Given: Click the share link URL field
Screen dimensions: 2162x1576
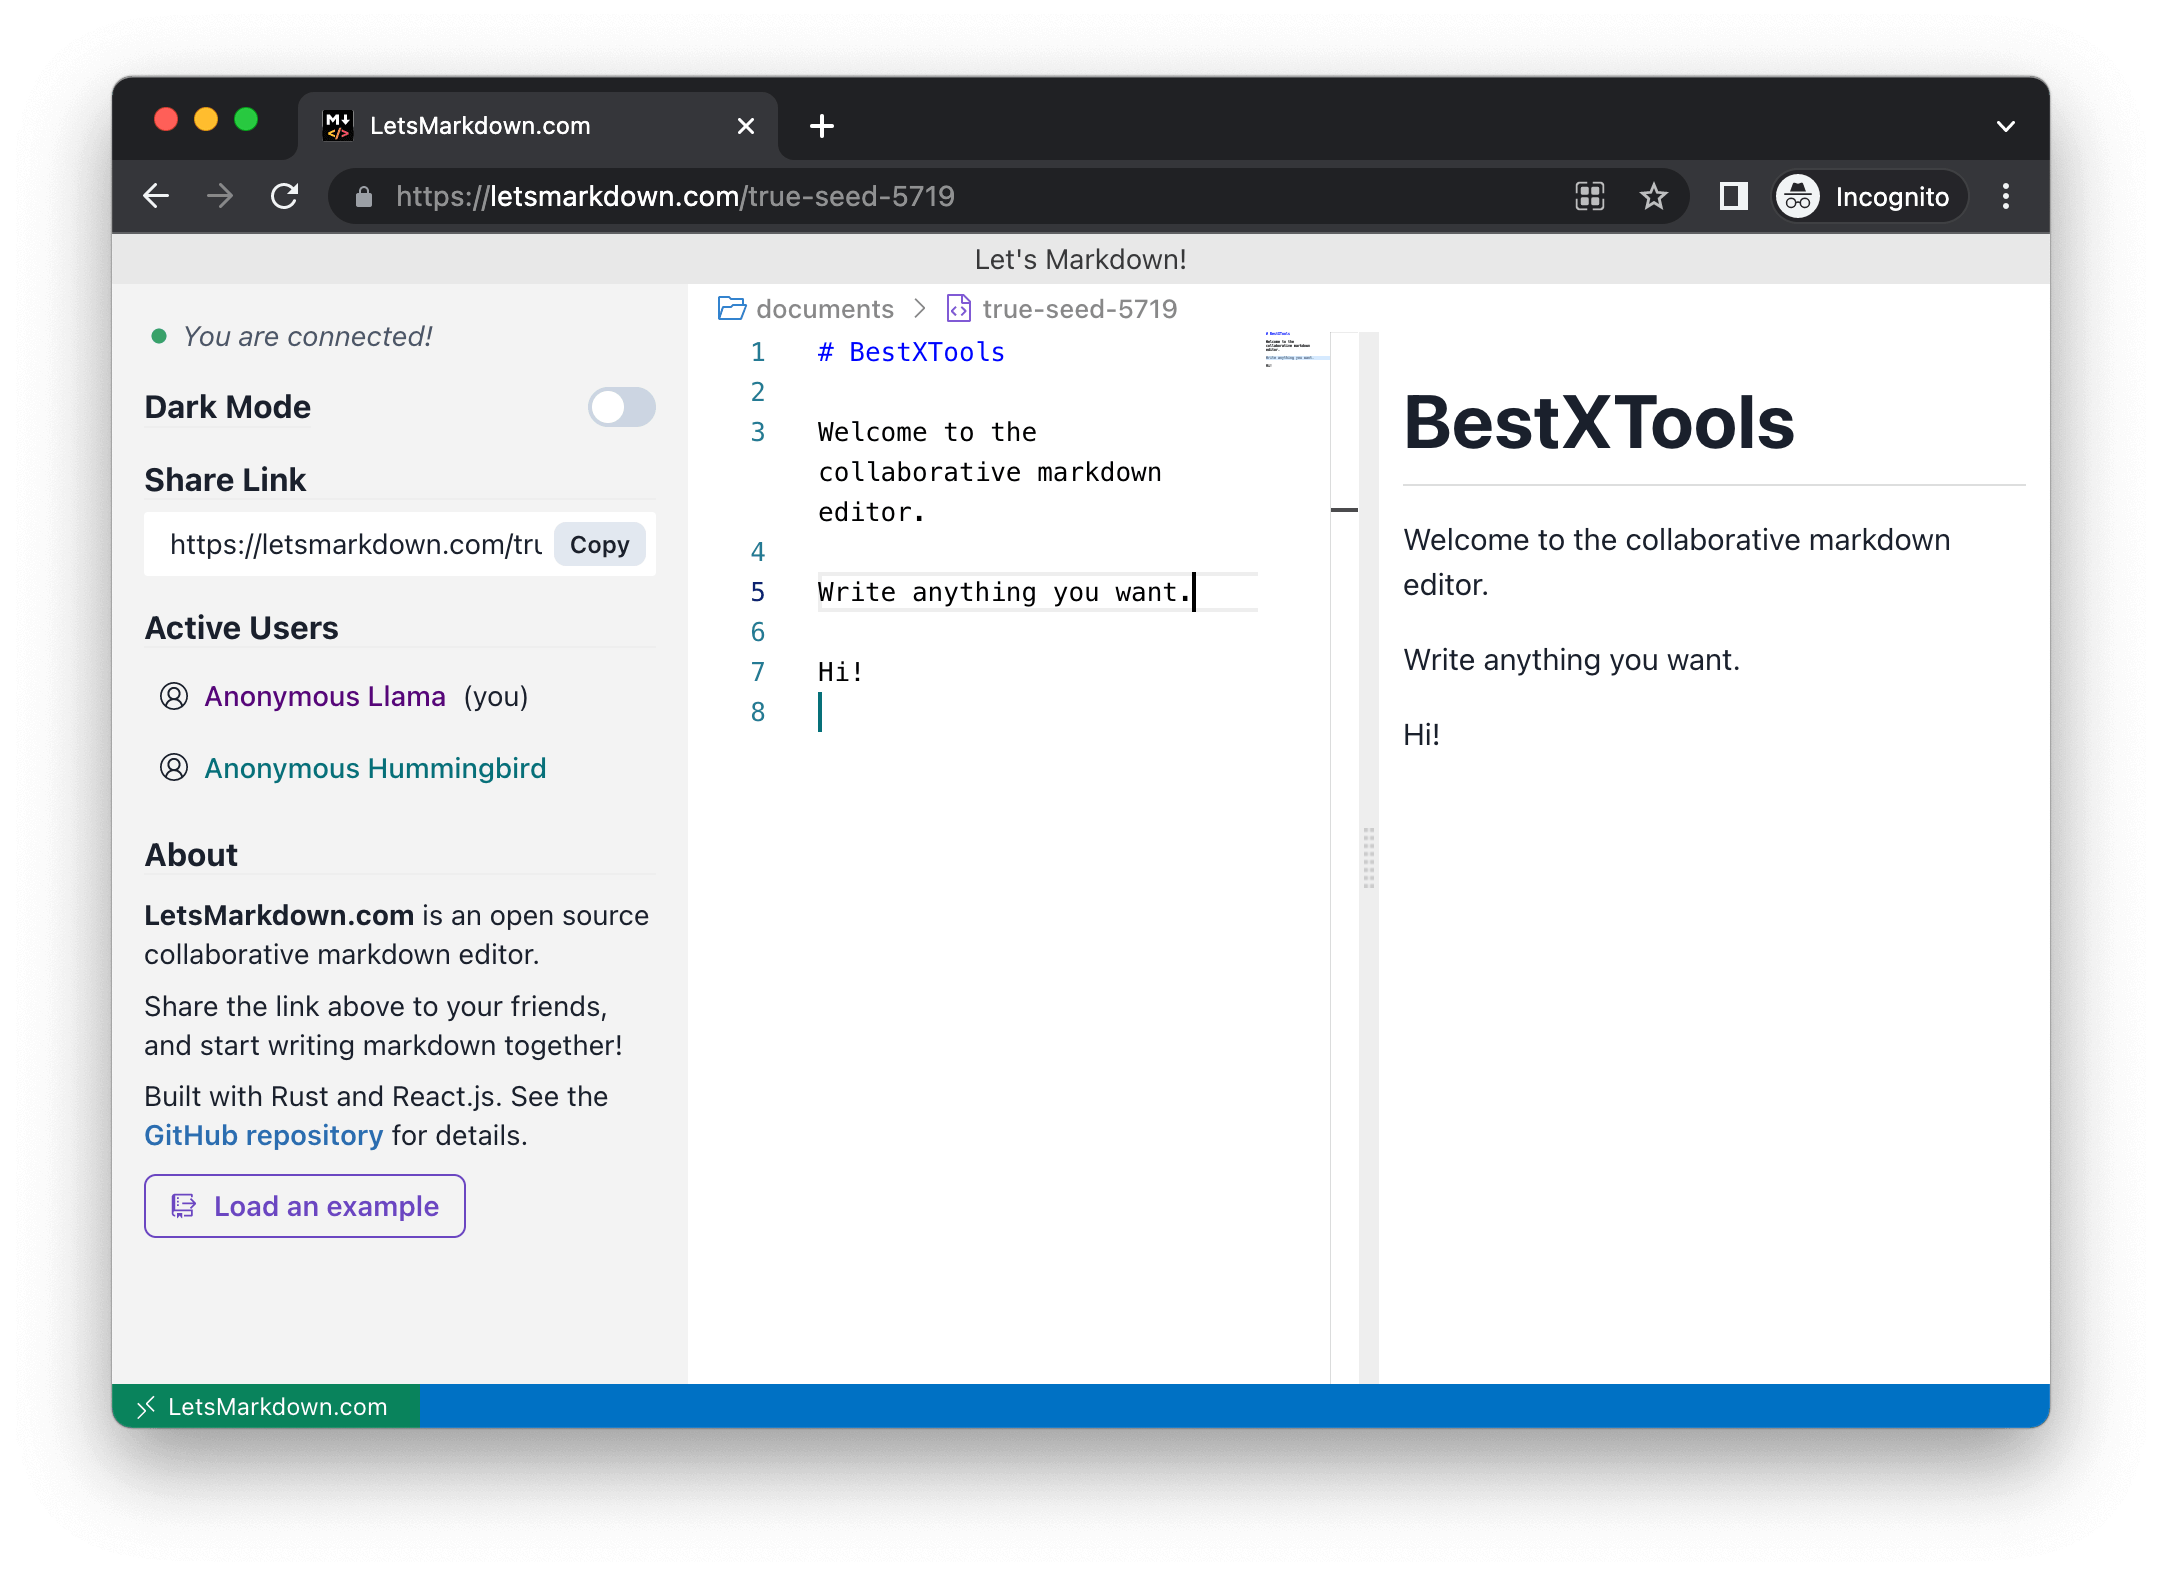Looking at the screenshot, I should point(355,544).
